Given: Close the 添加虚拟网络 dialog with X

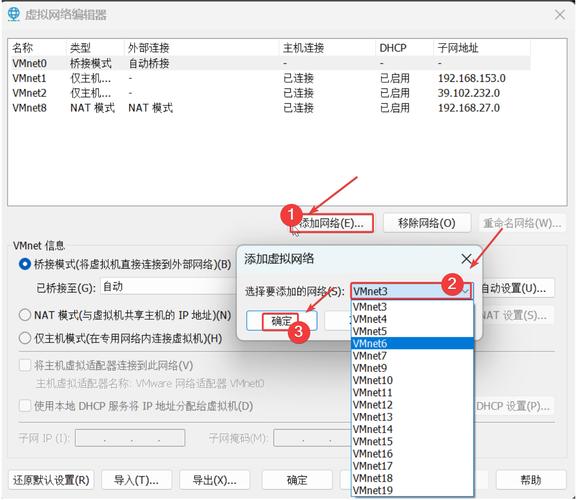Looking at the screenshot, I should click(x=467, y=259).
